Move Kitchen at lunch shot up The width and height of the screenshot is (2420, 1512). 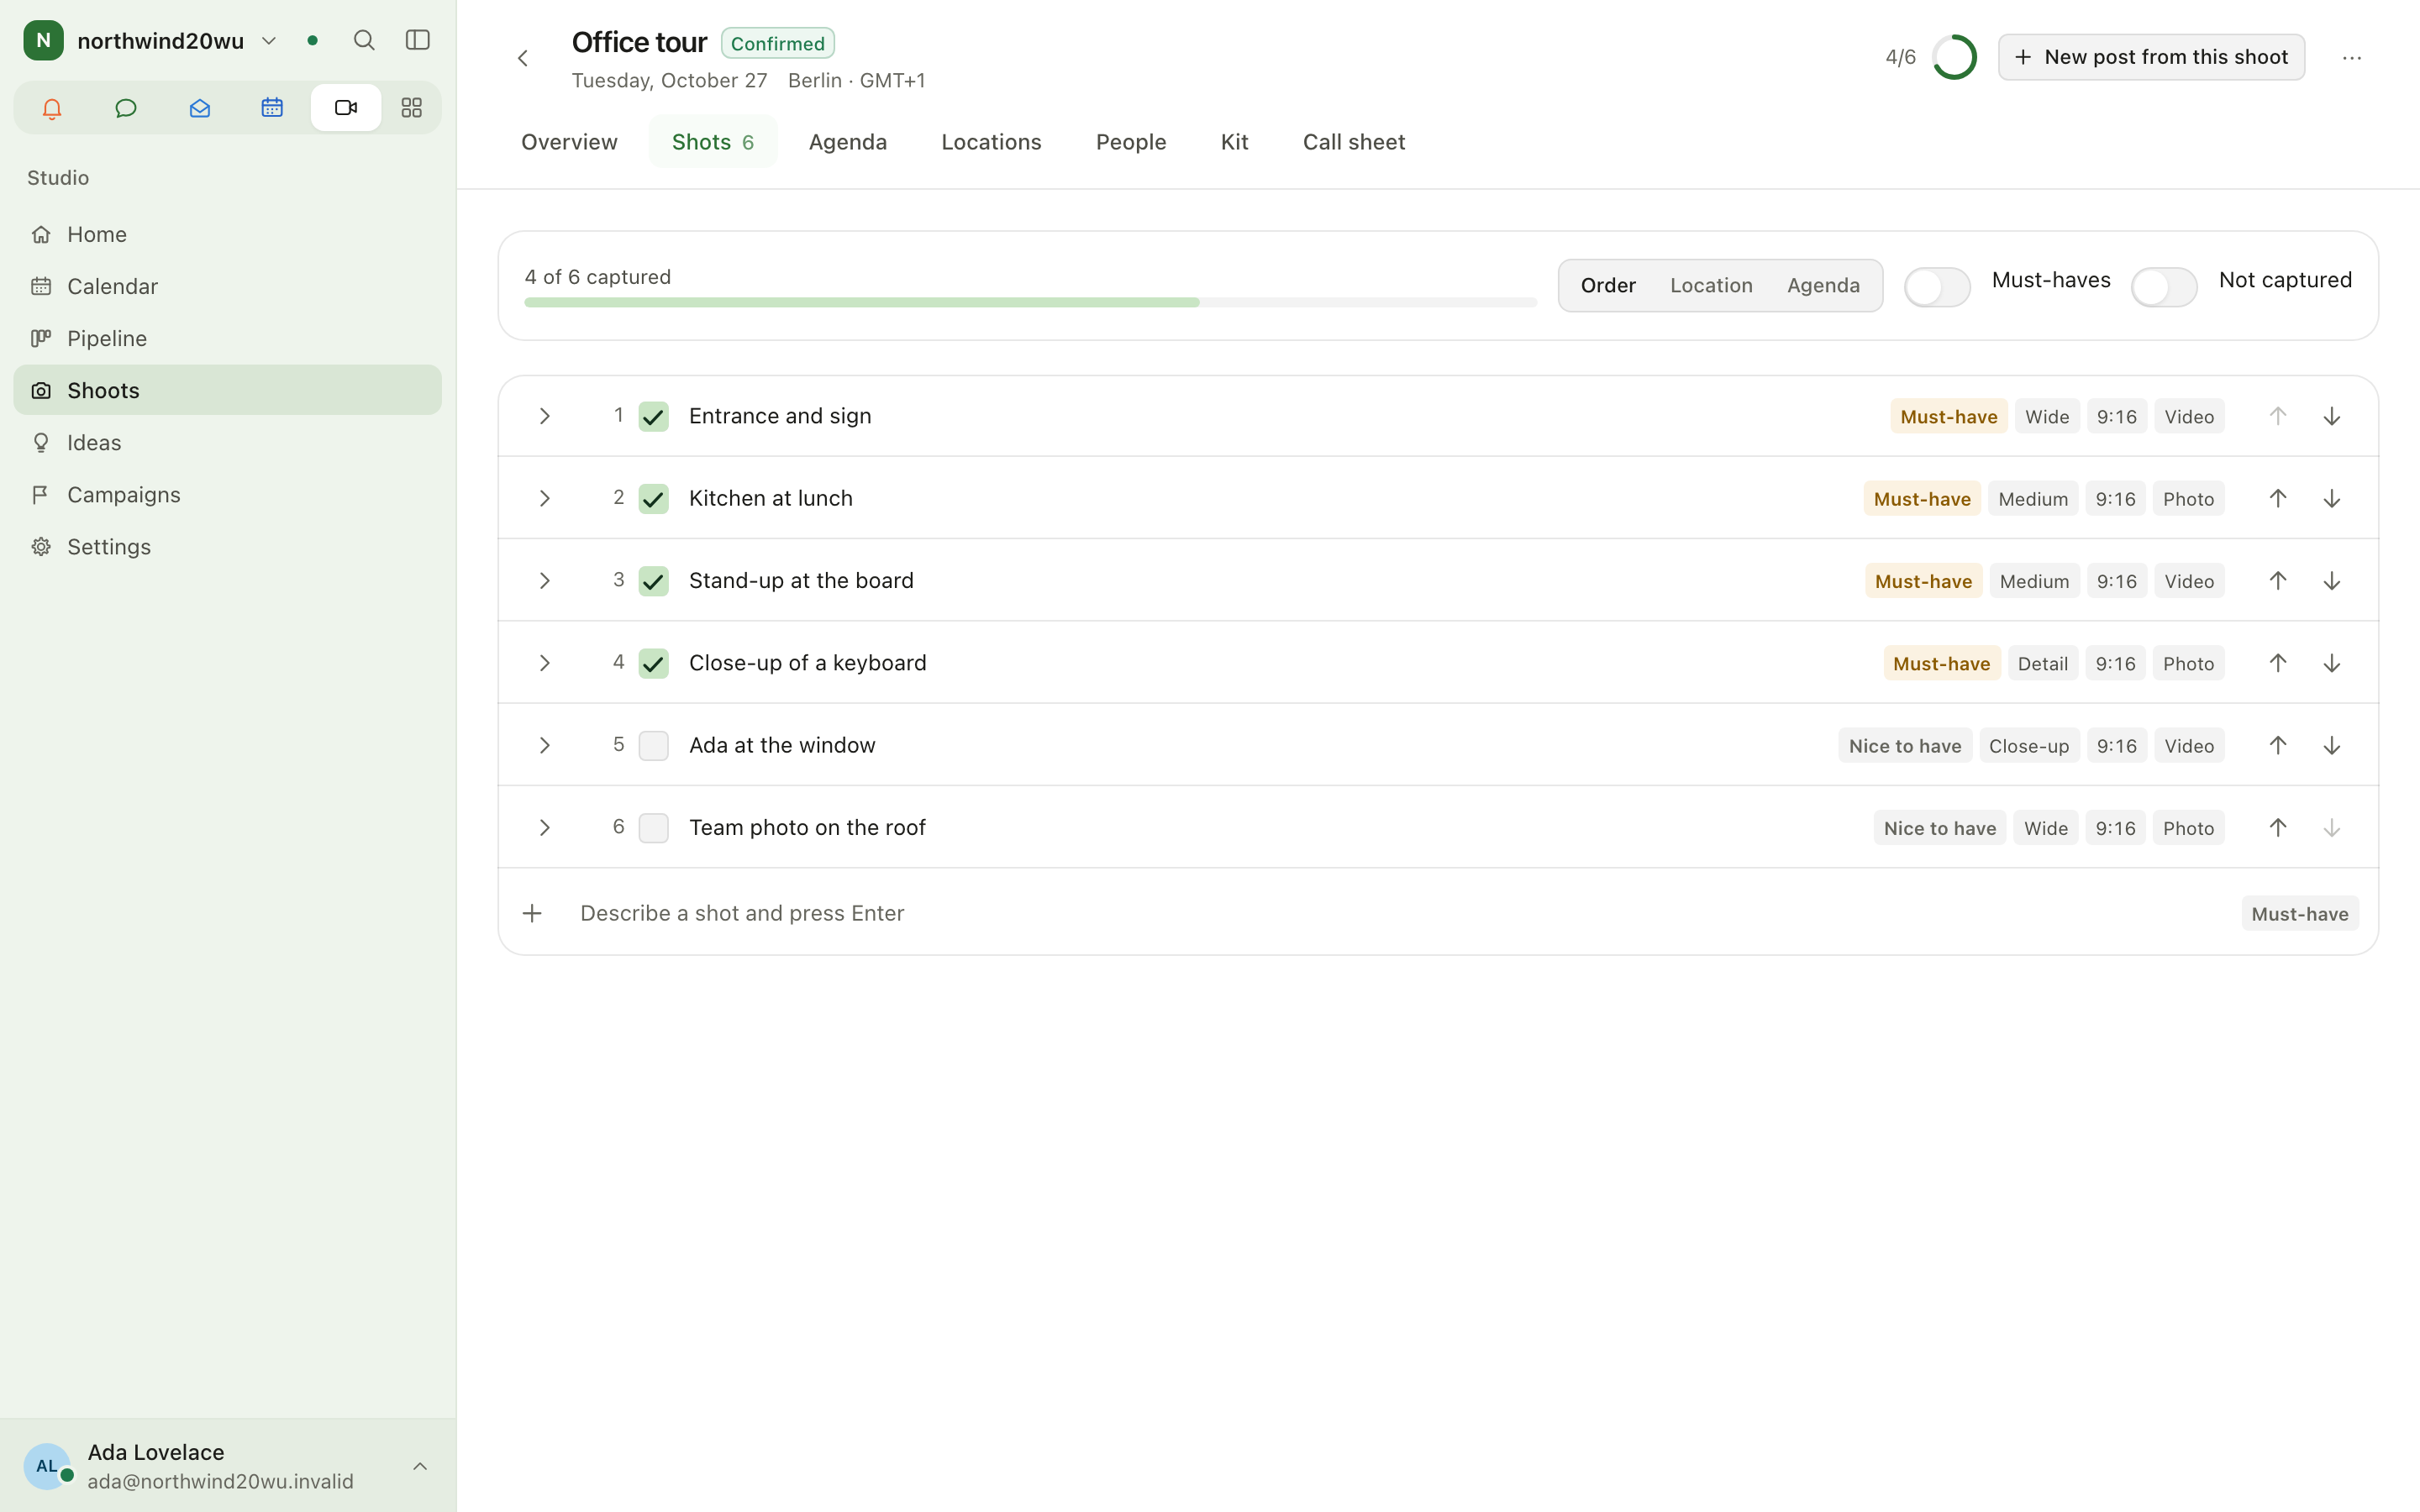2278,498
